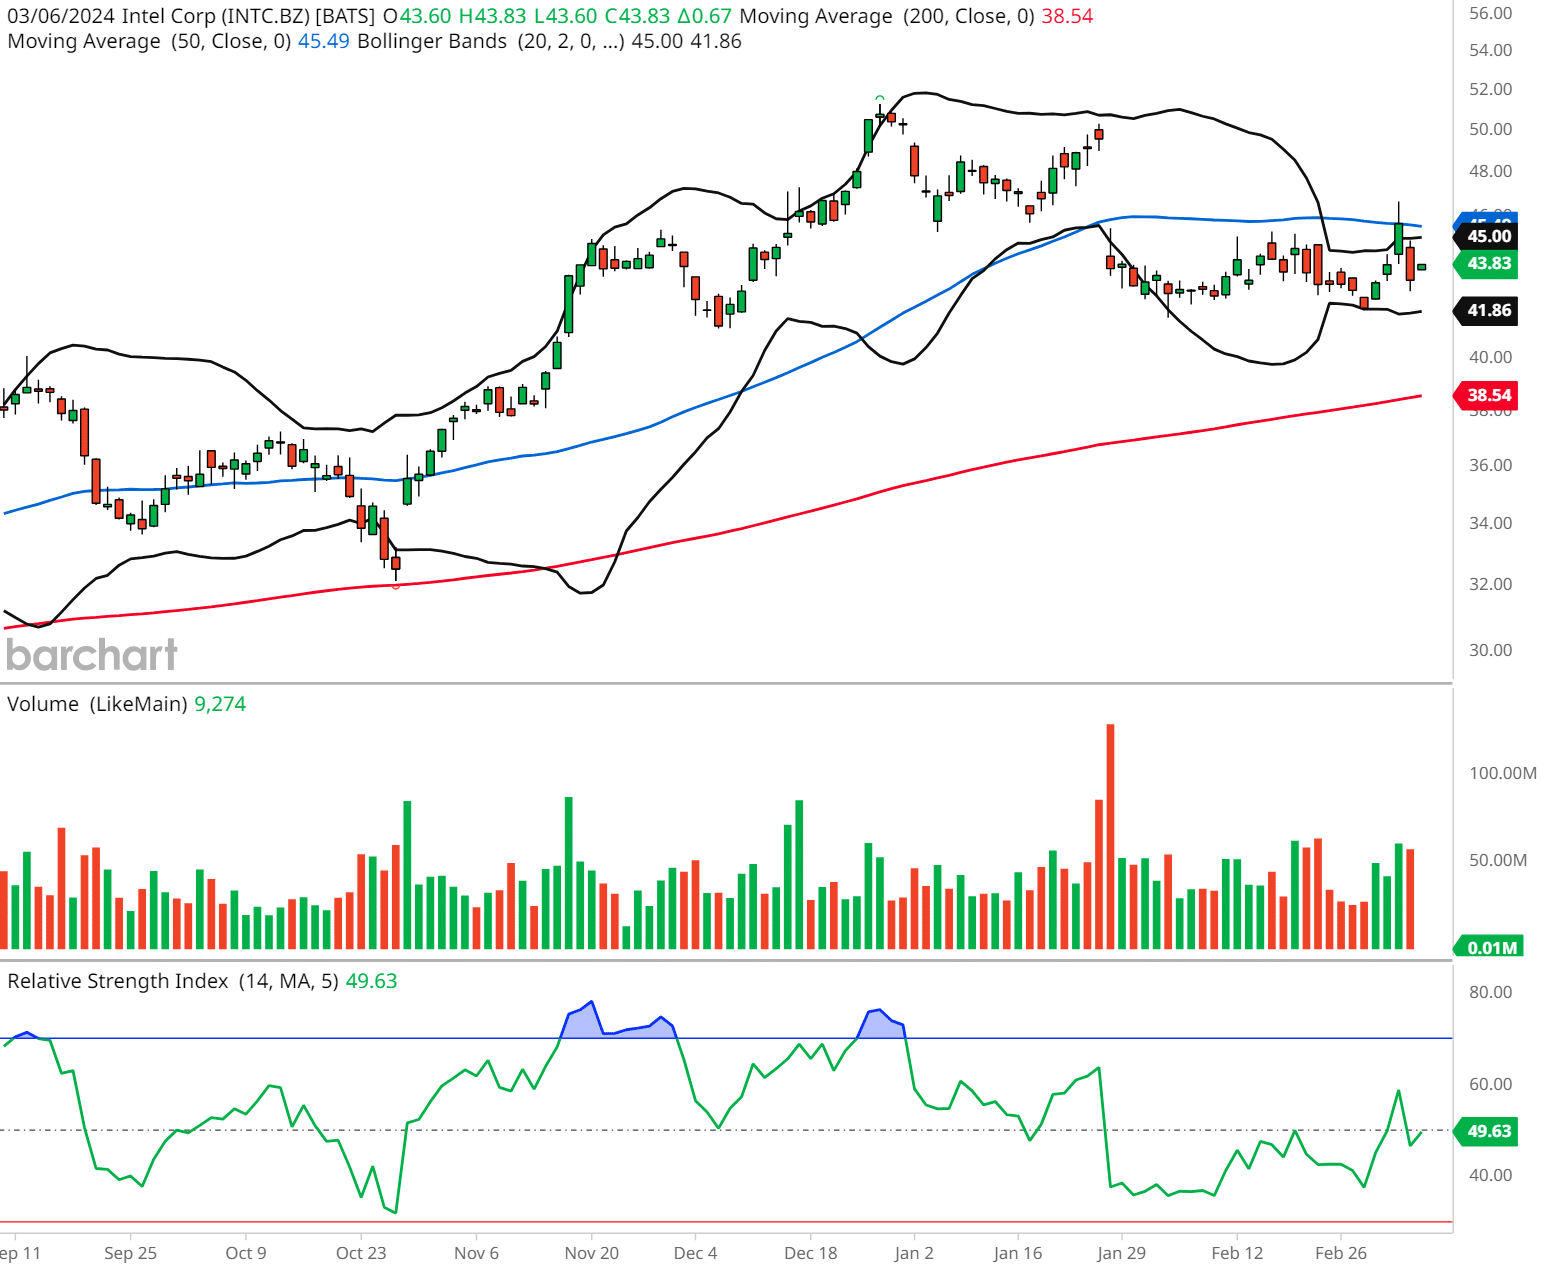Click the Oct 23 date axis label

click(x=361, y=1253)
